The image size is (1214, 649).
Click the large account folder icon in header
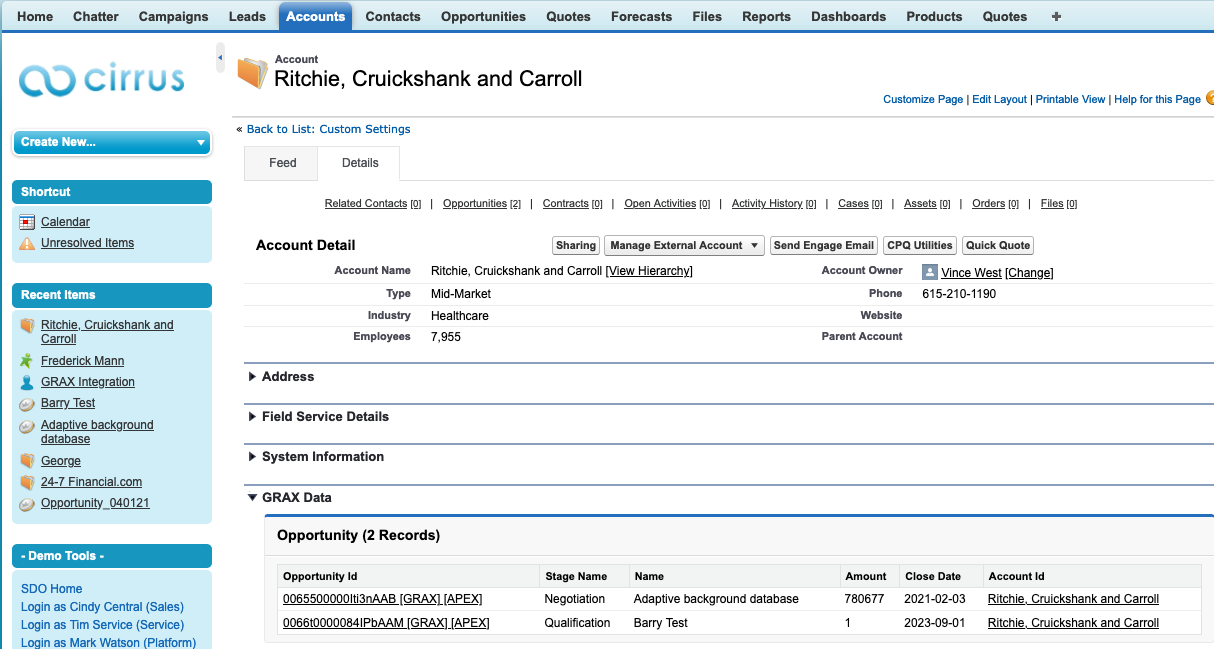[x=253, y=73]
